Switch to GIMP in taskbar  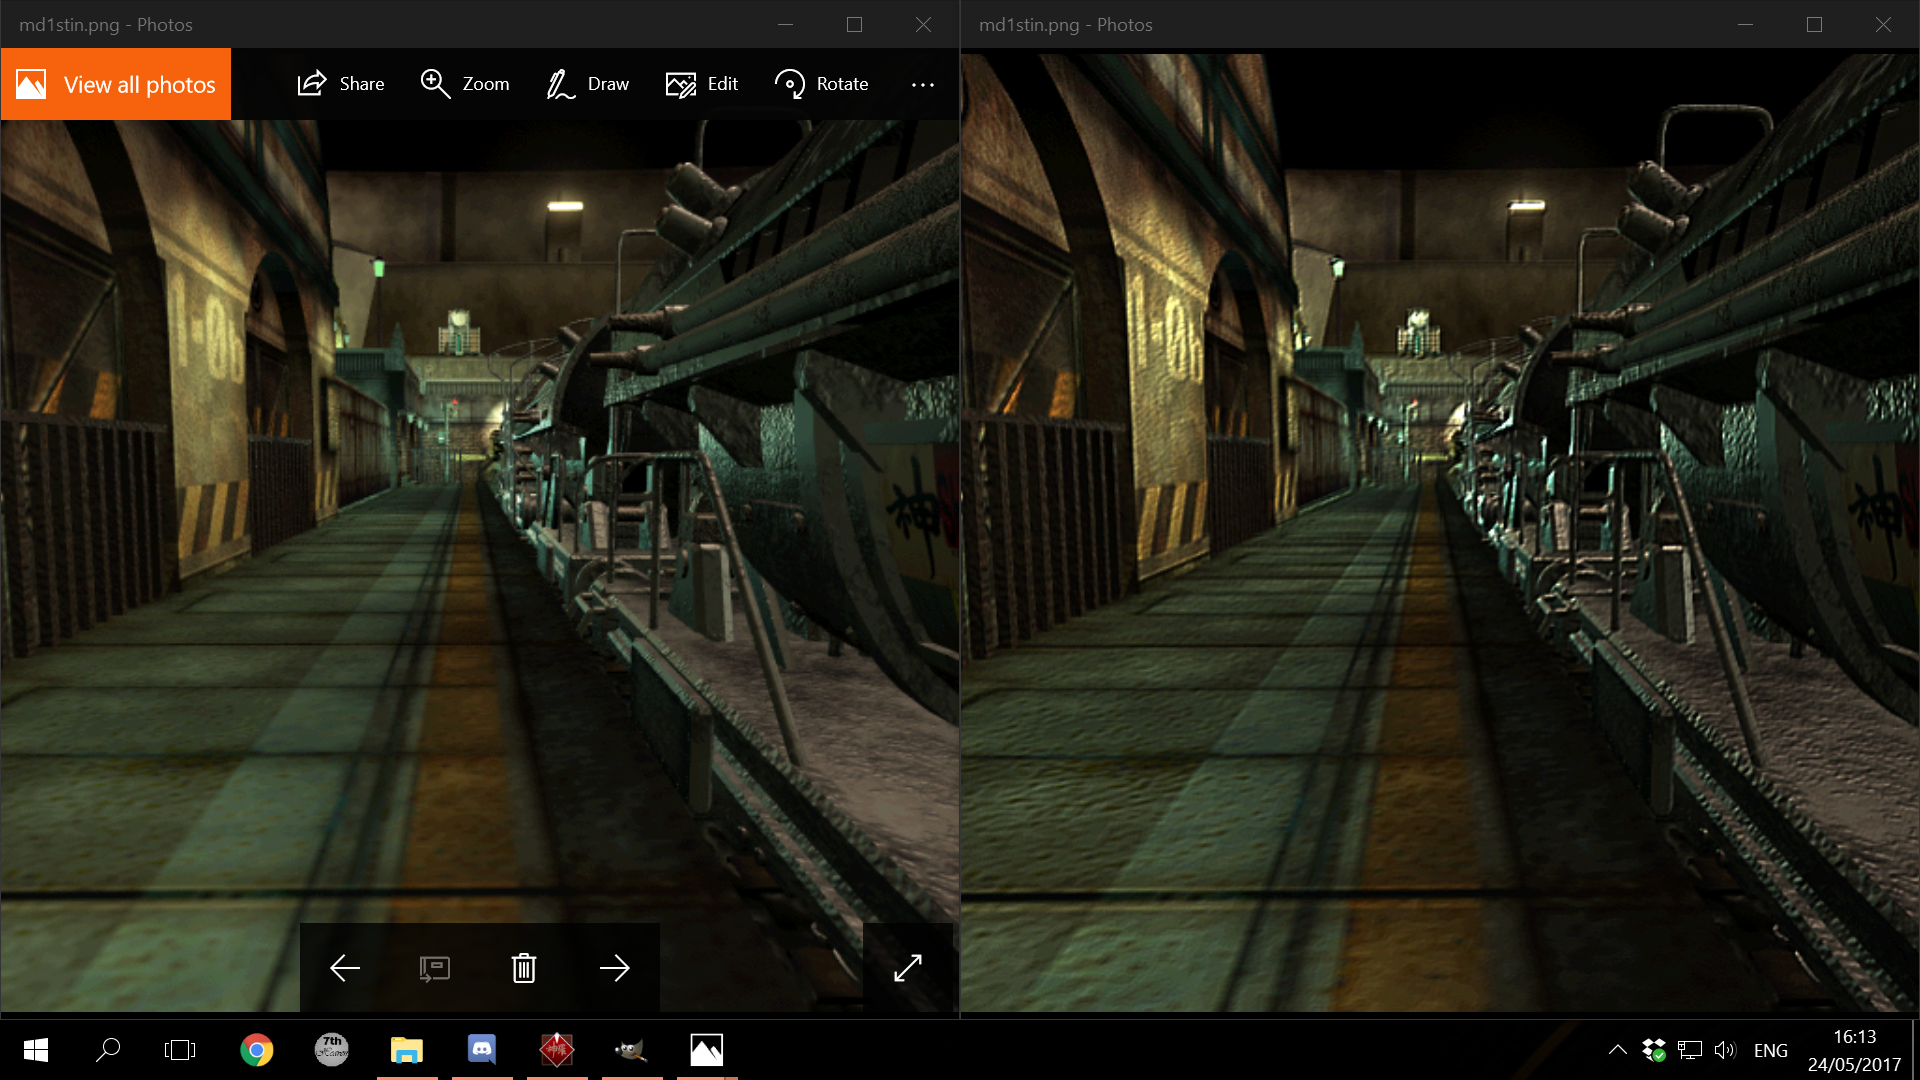pos(632,1050)
